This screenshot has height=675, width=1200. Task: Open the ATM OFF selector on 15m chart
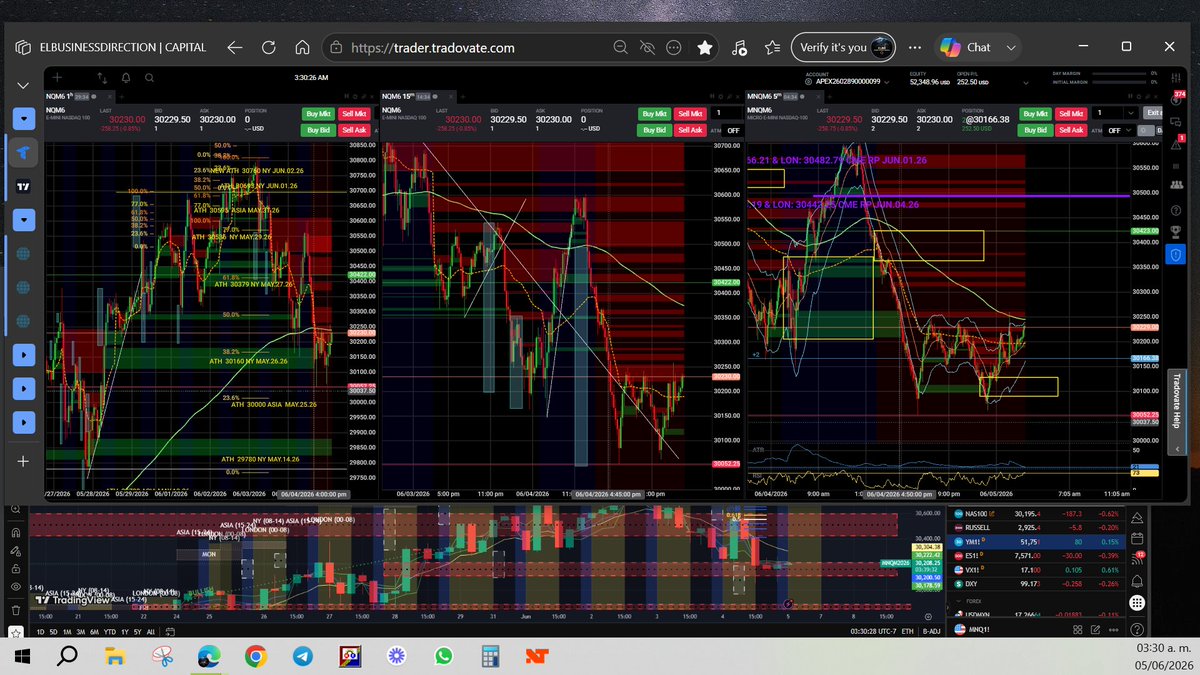[733, 130]
